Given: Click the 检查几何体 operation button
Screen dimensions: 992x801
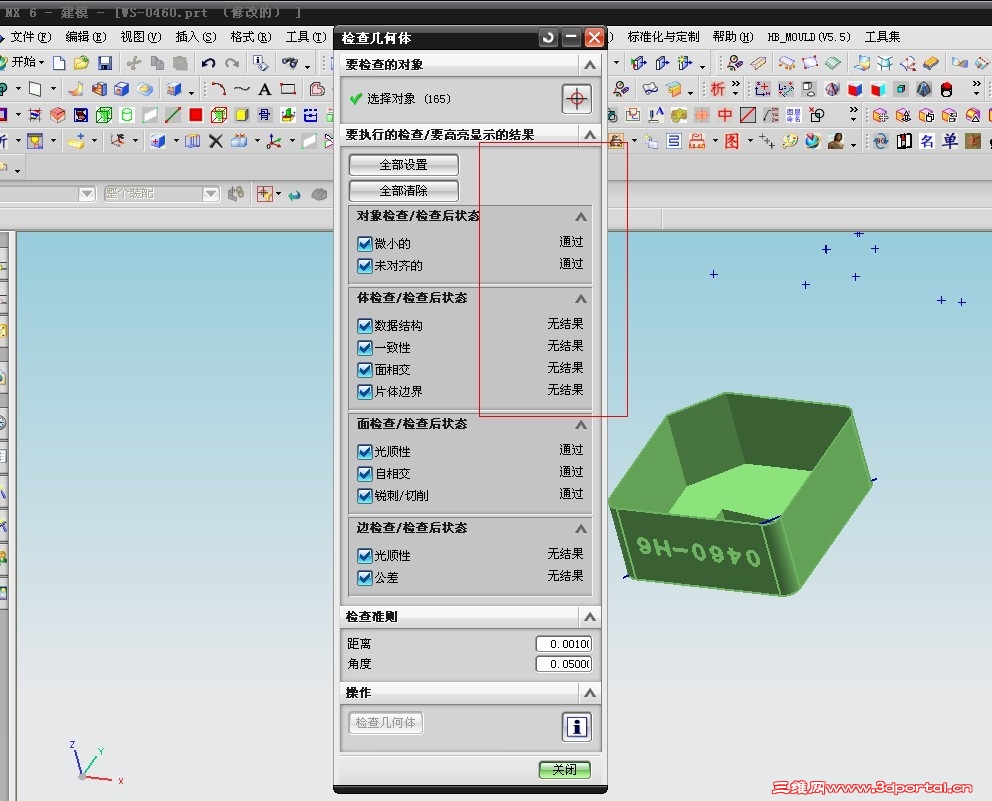Looking at the screenshot, I should coord(385,723).
